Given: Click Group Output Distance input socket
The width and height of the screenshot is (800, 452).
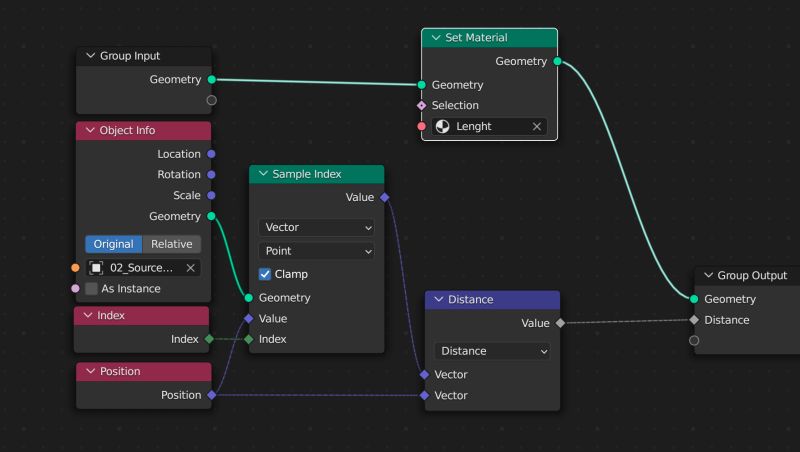Looking at the screenshot, I should pyautogui.click(x=694, y=320).
